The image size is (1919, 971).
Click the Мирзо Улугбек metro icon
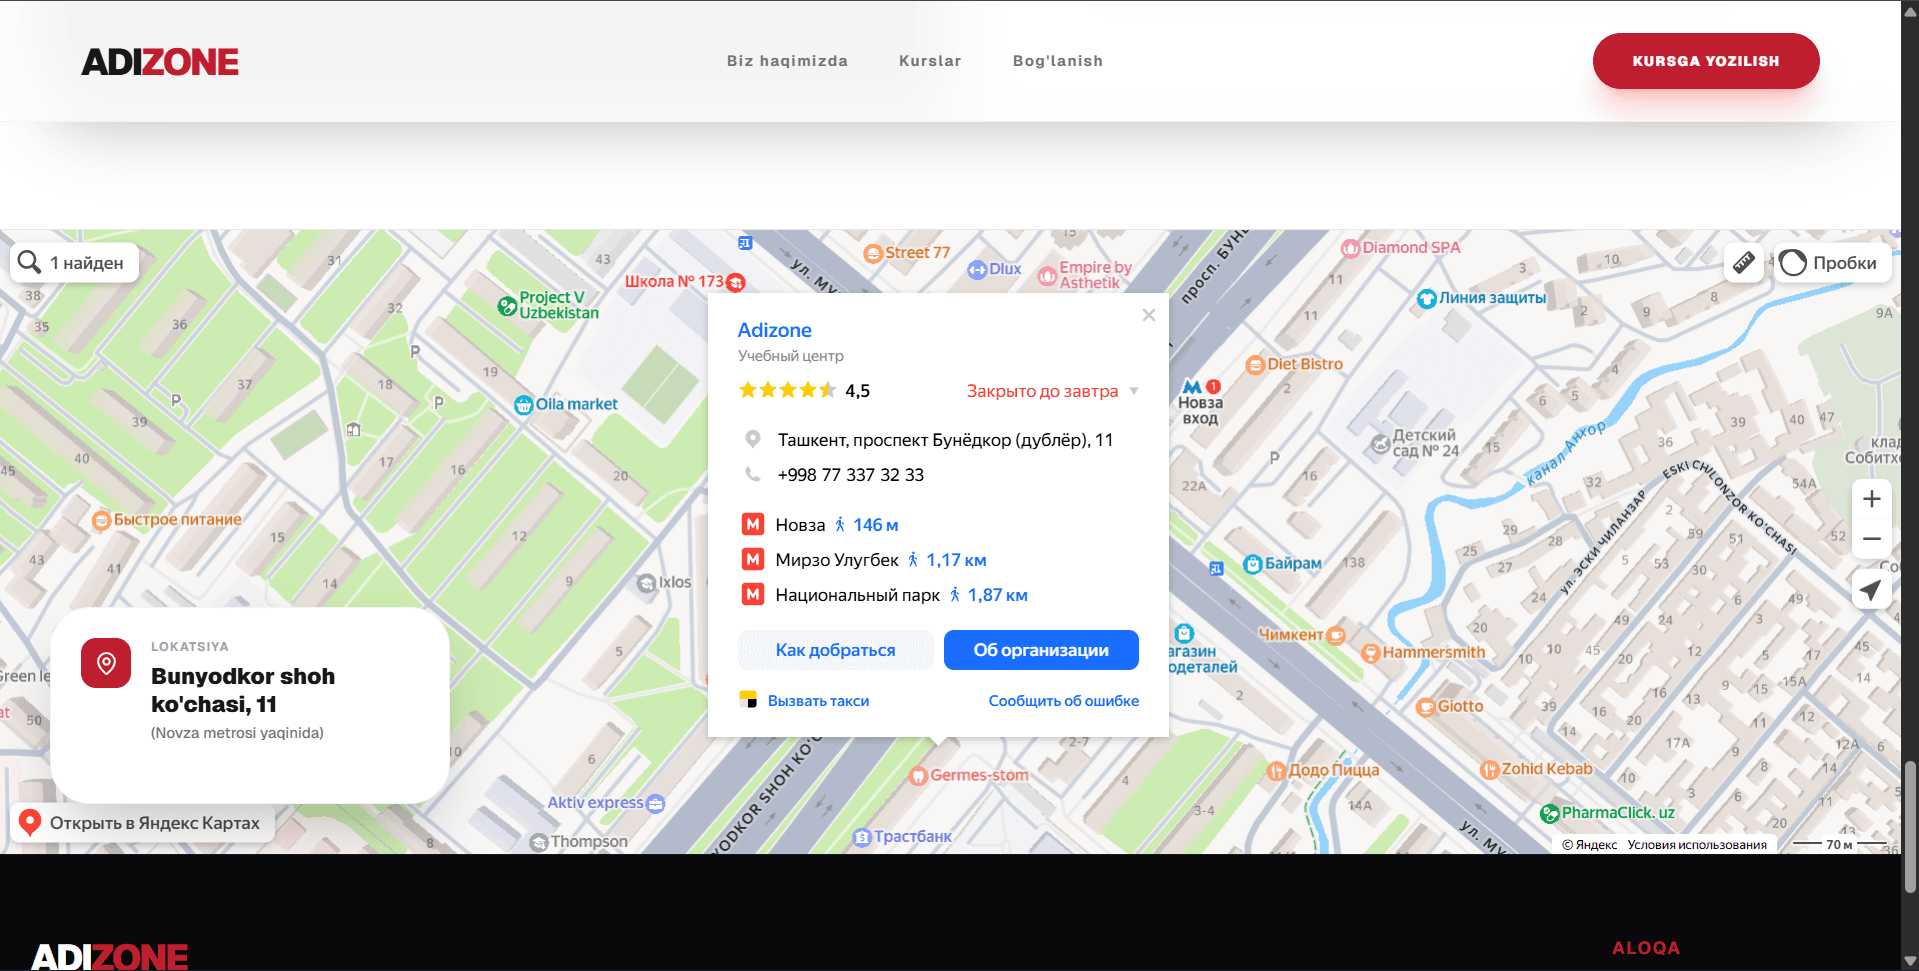click(753, 559)
